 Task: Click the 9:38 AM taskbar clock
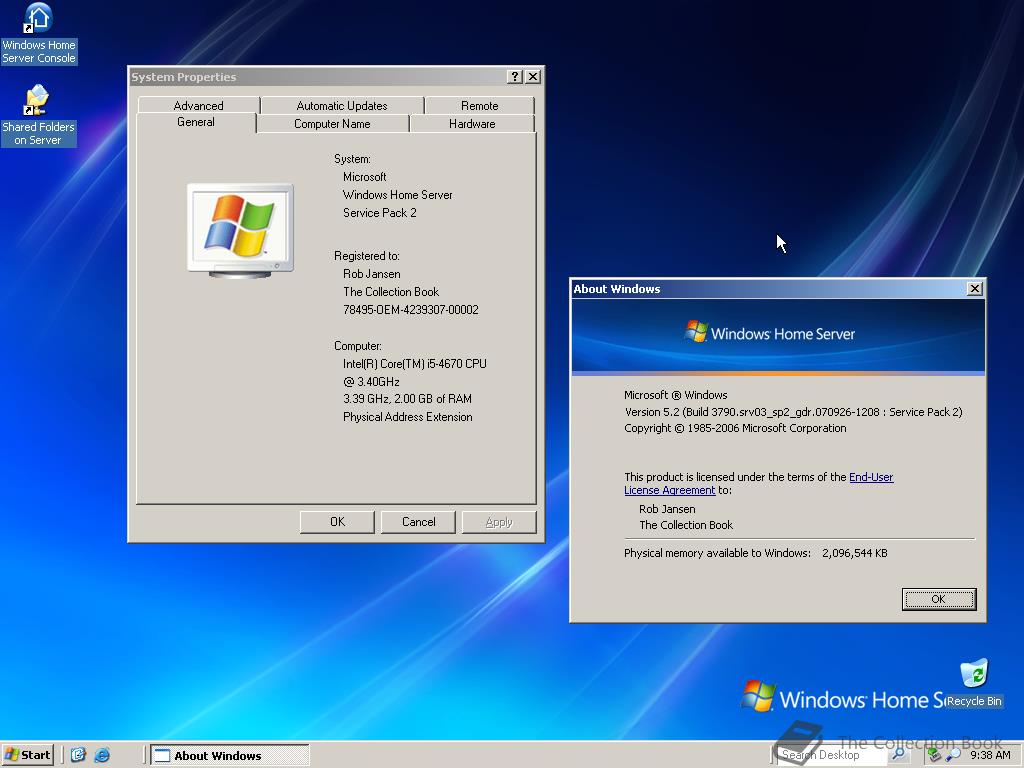[990, 755]
